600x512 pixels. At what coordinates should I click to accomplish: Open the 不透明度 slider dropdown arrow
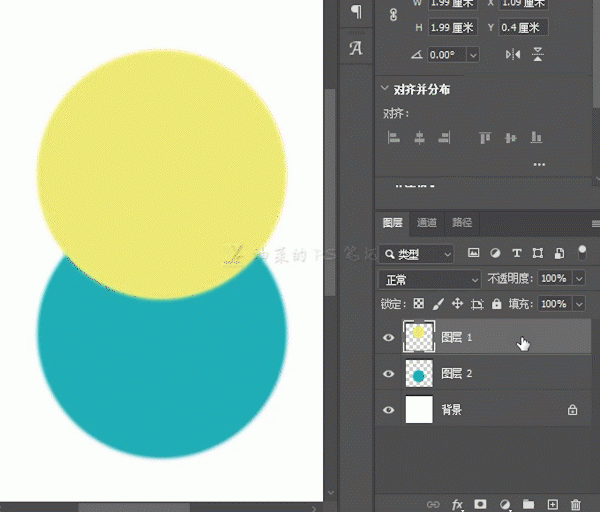point(579,278)
